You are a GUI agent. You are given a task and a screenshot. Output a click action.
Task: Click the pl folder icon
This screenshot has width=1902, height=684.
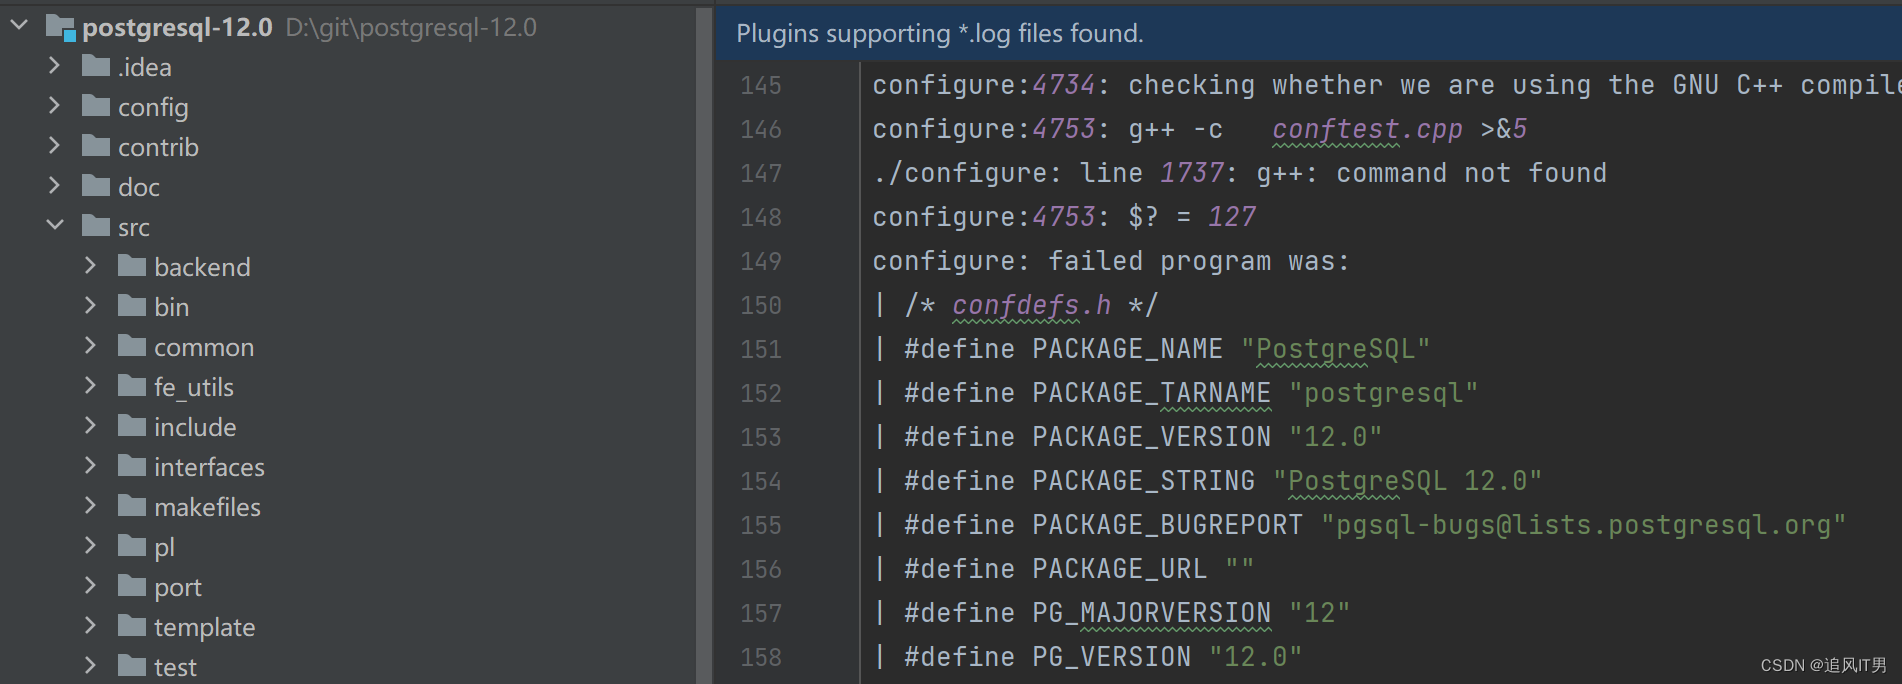[132, 546]
